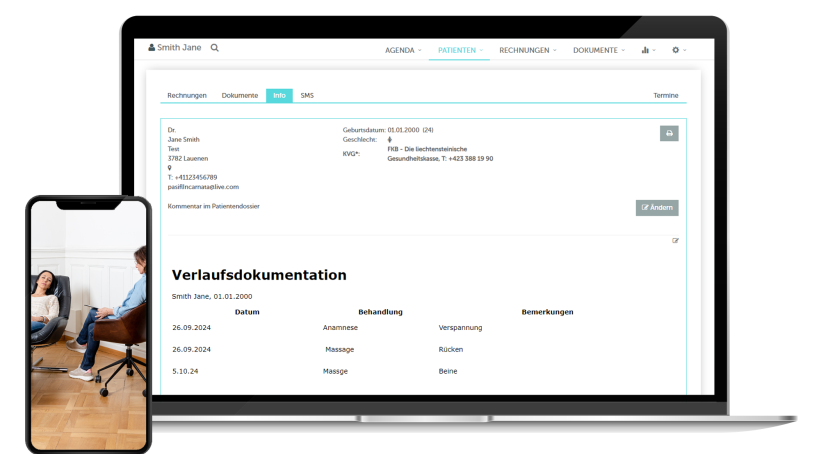826x454 pixels.
Task: Go to the Termine tab
Action: (x=665, y=96)
